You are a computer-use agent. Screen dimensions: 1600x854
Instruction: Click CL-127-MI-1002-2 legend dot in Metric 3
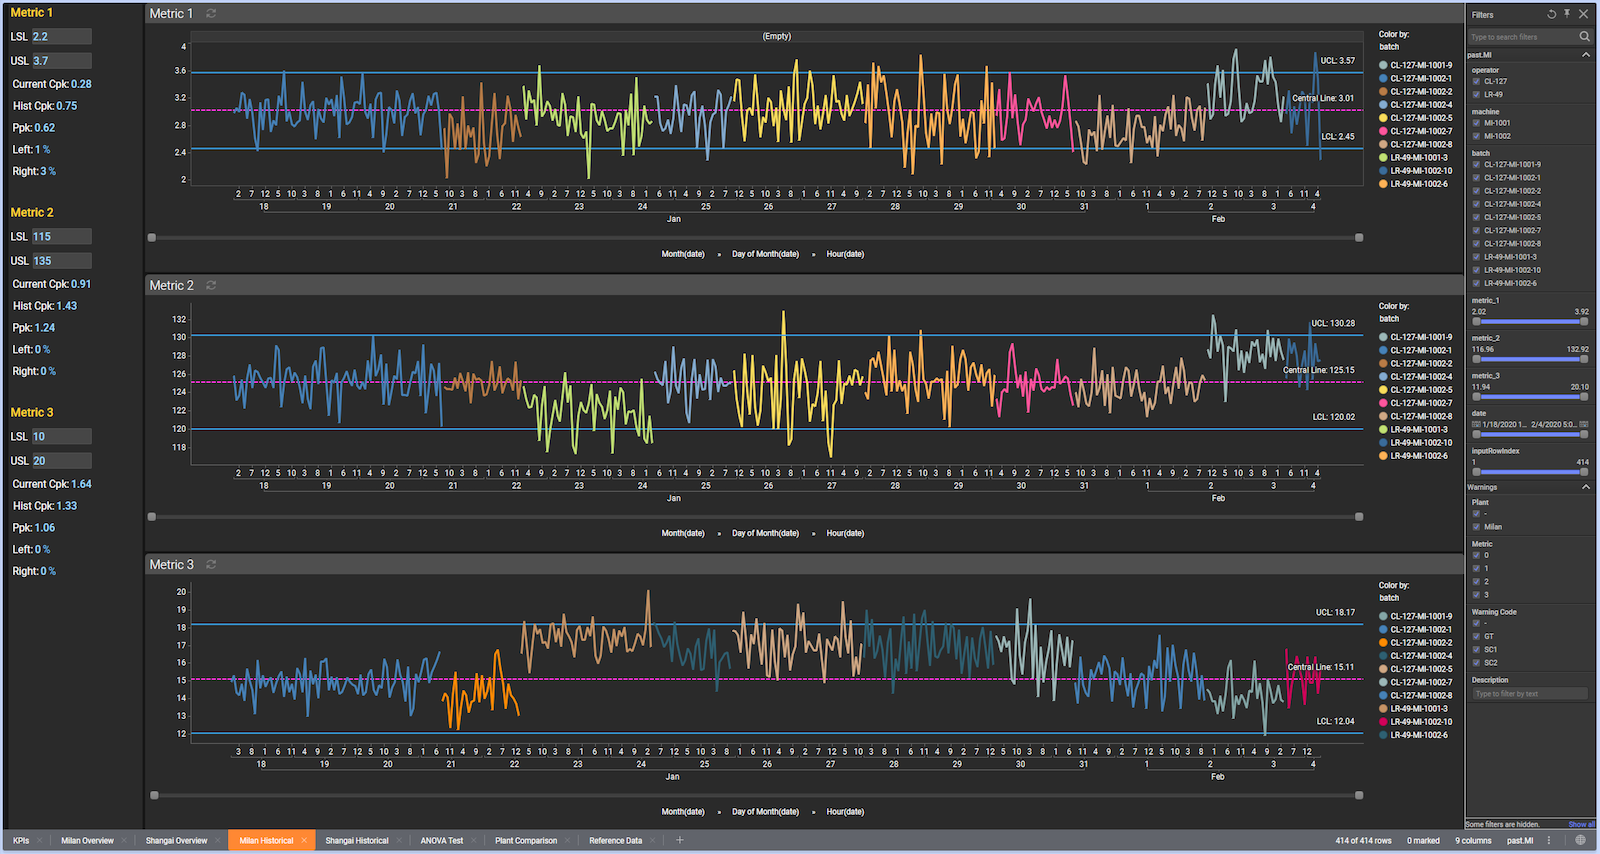pyautogui.click(x=1383, y=643)
